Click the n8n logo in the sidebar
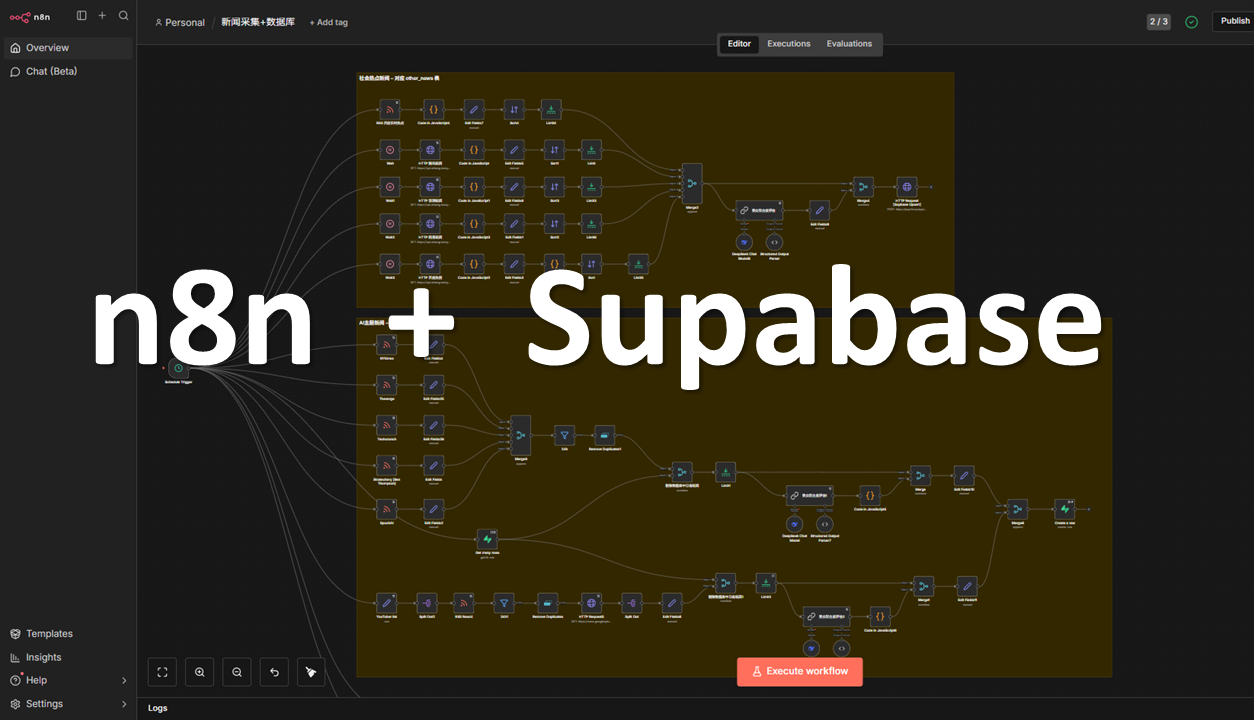 [30, 16]
